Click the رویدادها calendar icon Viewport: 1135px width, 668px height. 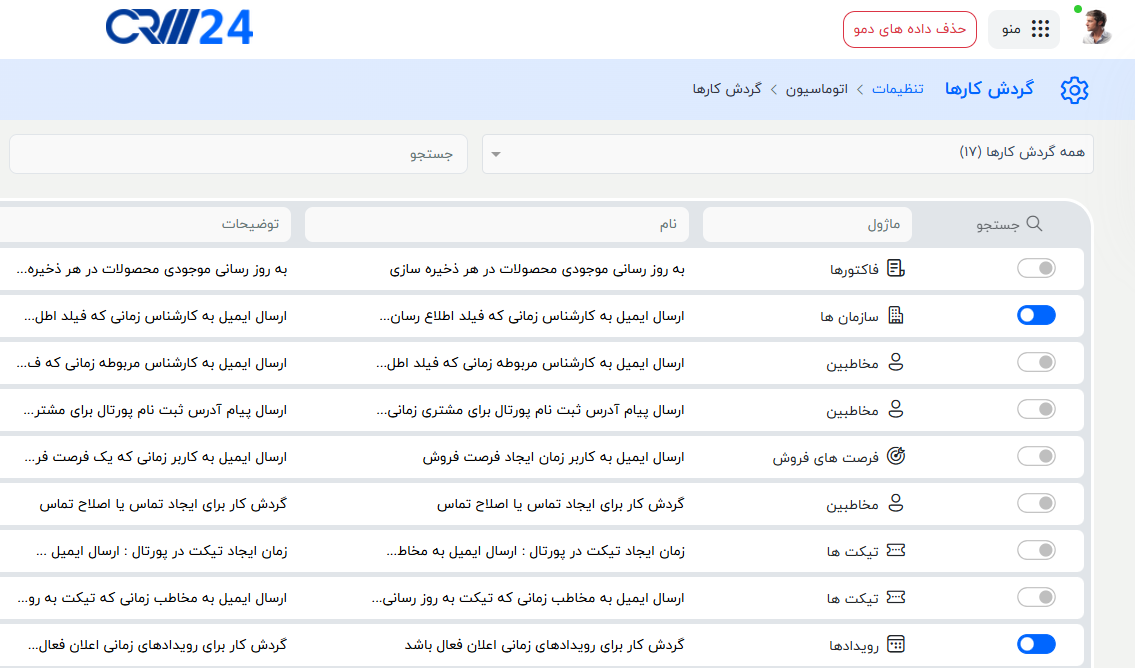coord(896,644)
